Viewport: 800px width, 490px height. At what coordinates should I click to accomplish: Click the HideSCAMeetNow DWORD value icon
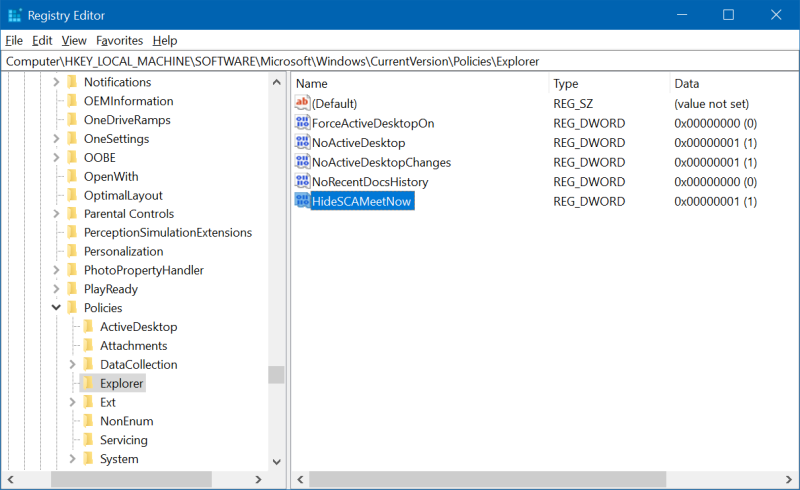tap(303, 201)
